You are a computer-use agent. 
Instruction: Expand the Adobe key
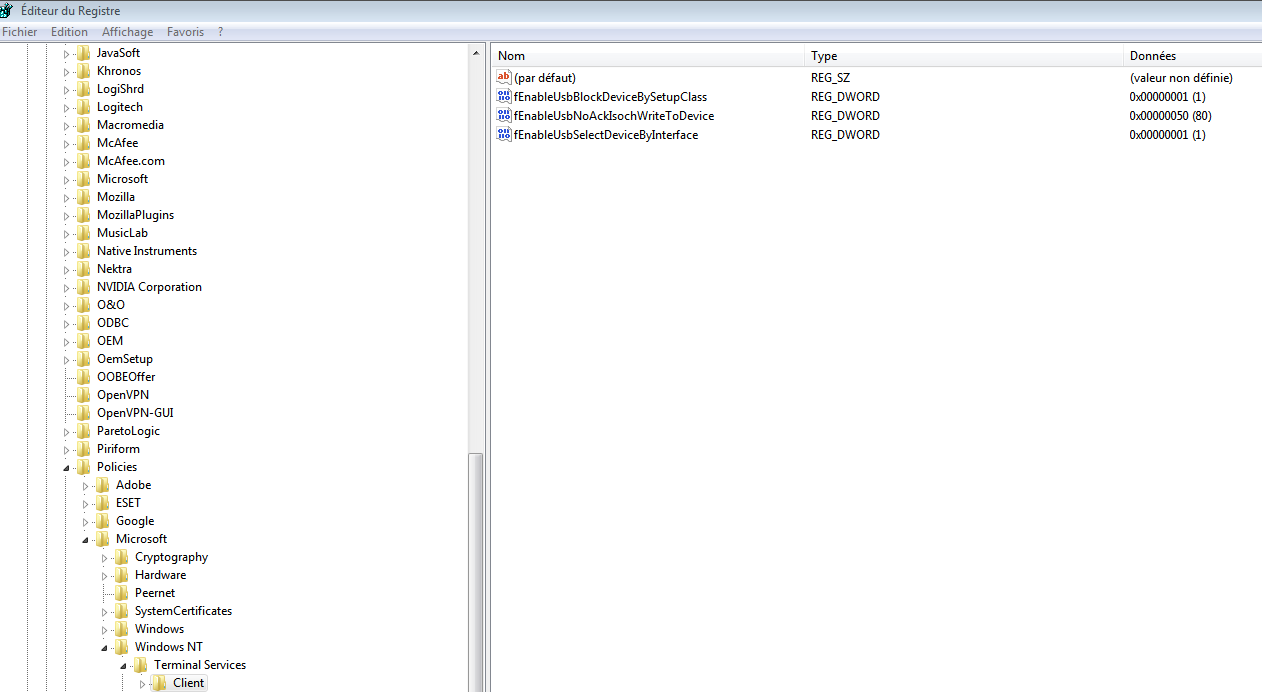[x=87, y=484]
